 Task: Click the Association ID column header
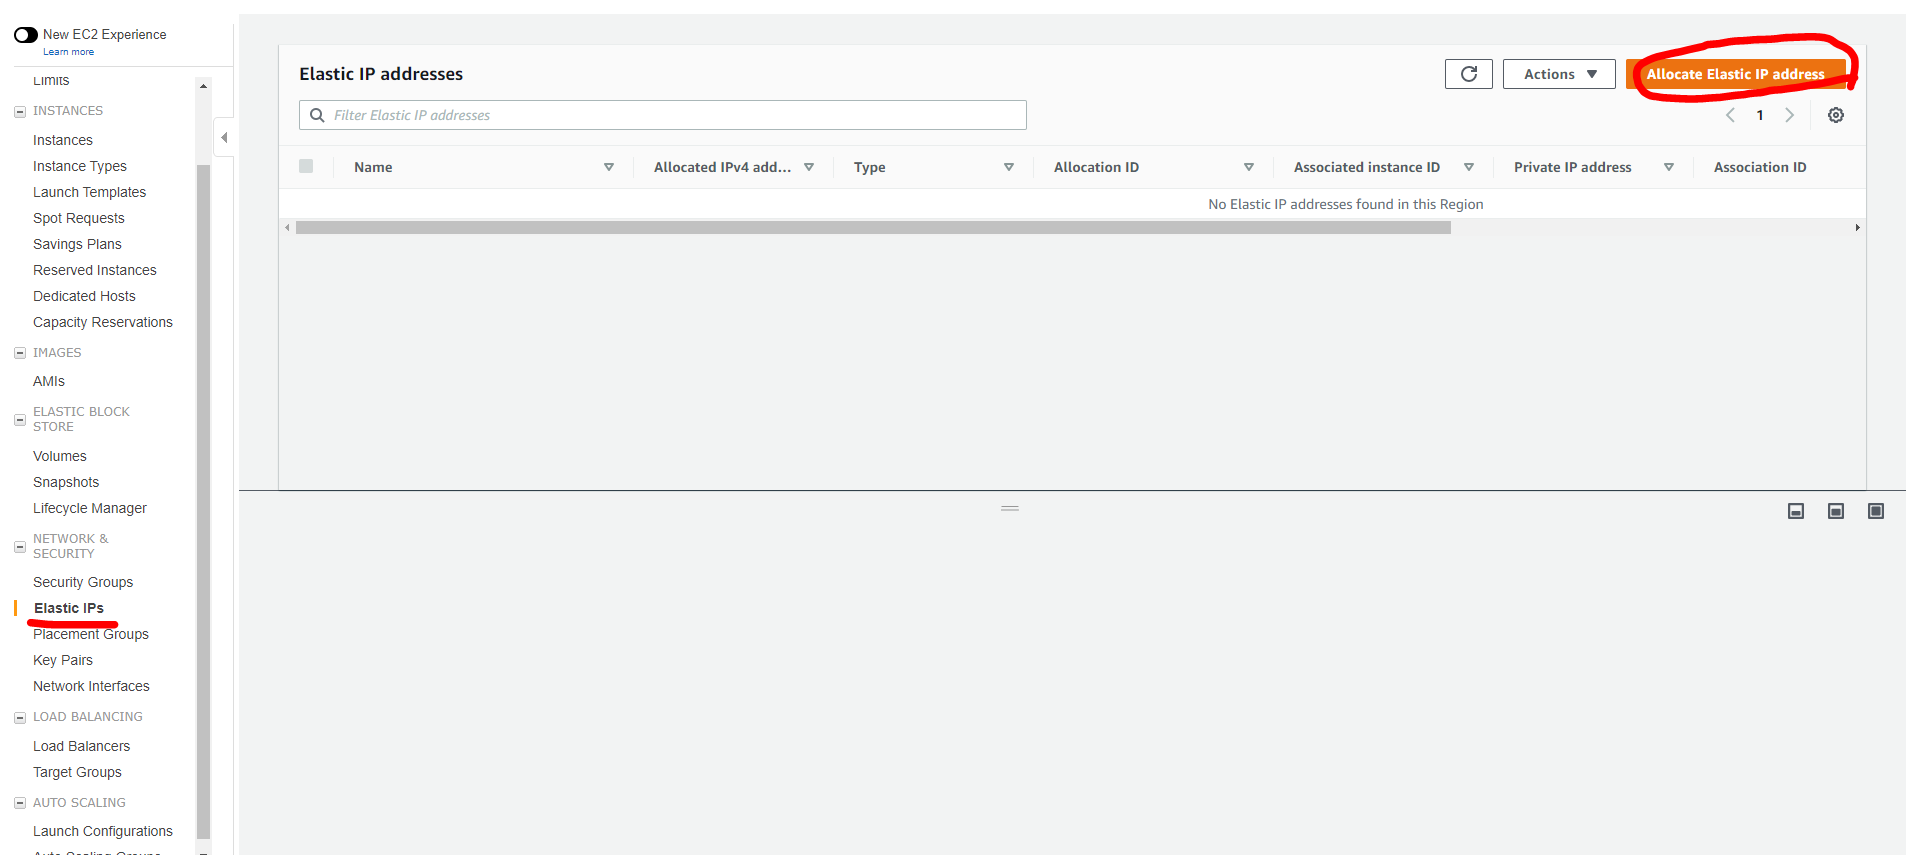[1760, 167]
